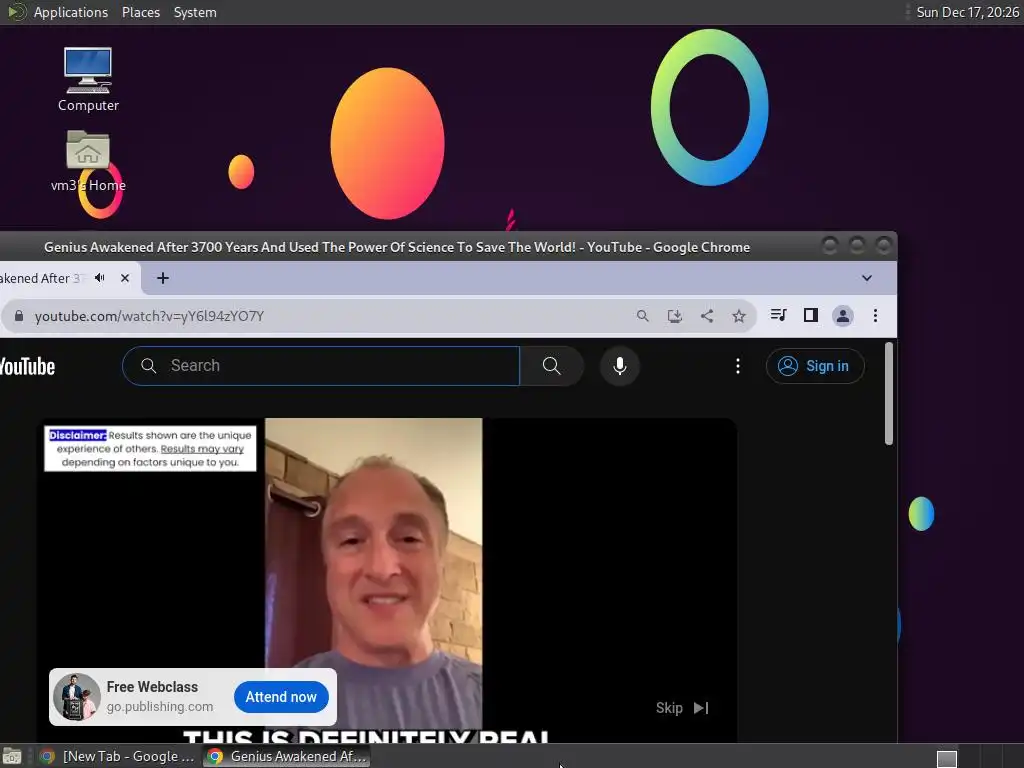Grab the page vertical scrollbar
Screen dimensions: 1024x768
pos(888,393)
